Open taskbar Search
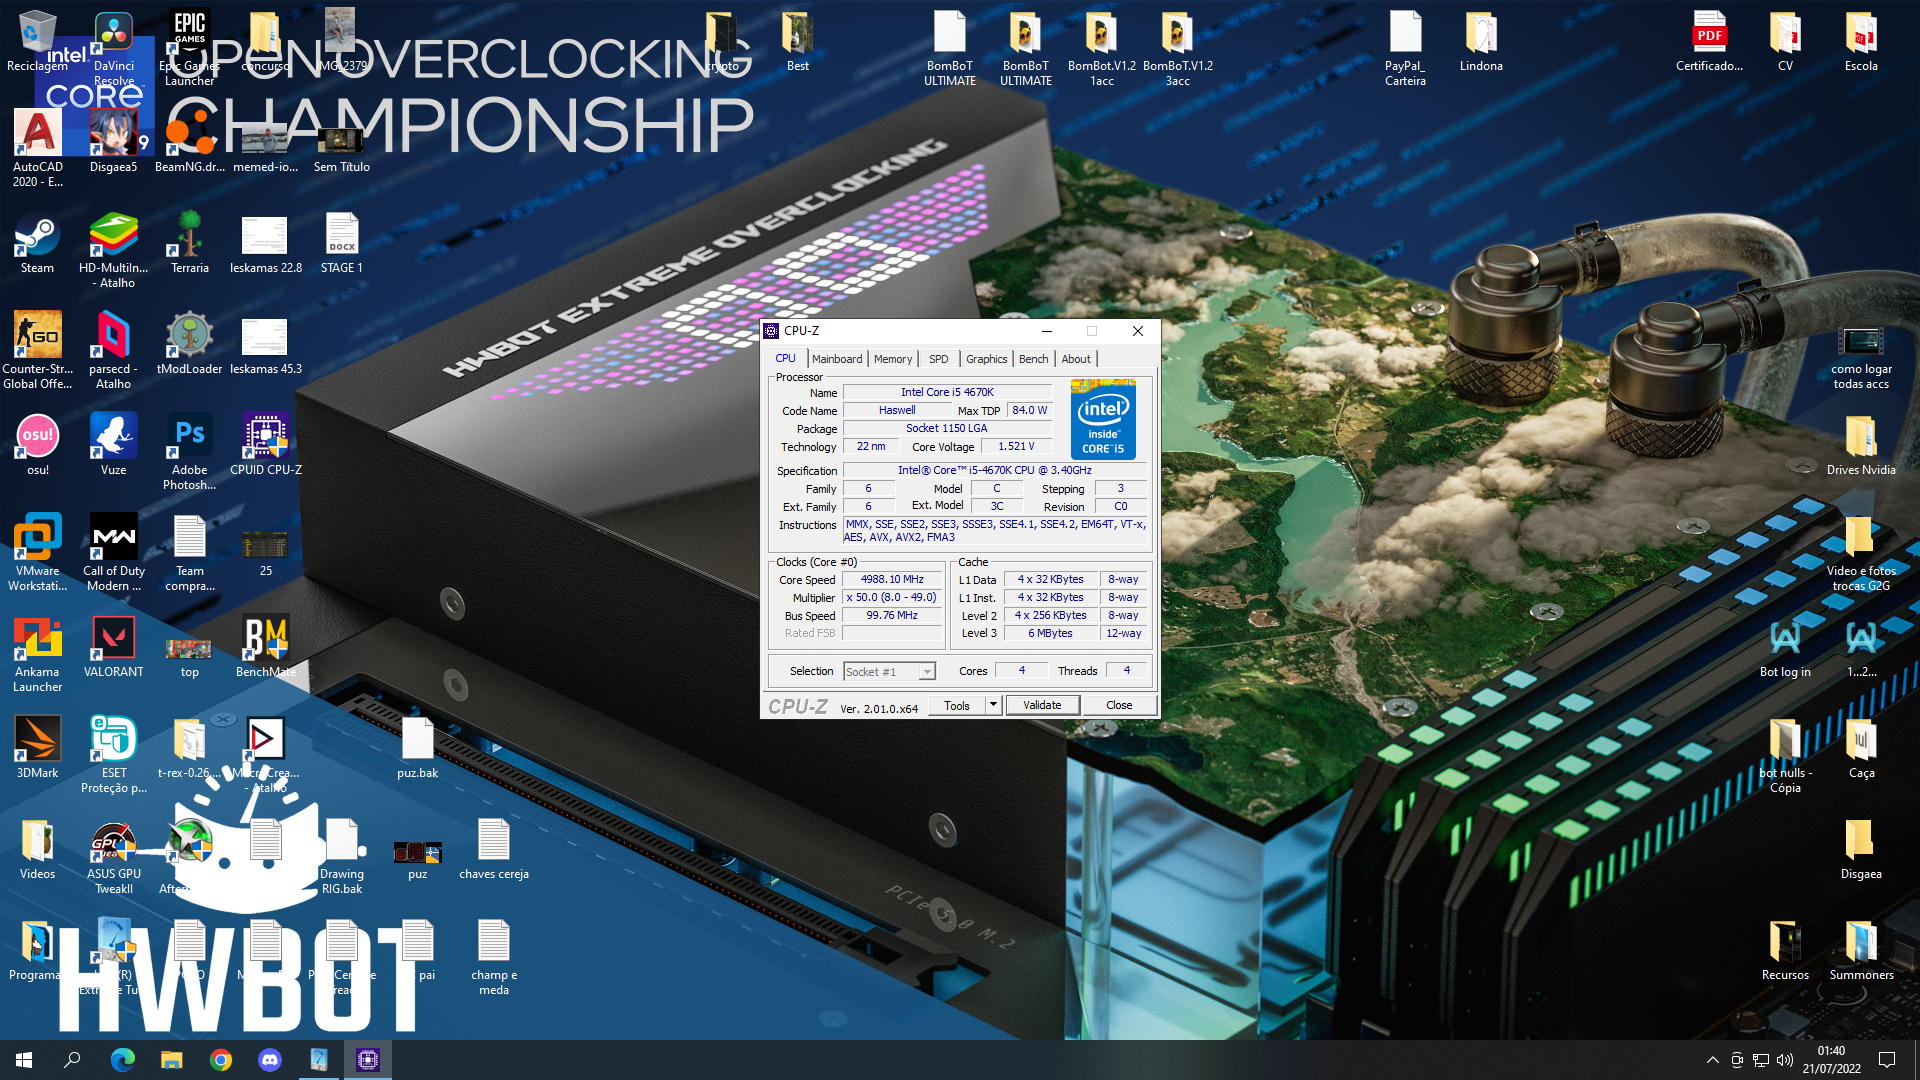1920x1080 pixels. pos(72,1060)
